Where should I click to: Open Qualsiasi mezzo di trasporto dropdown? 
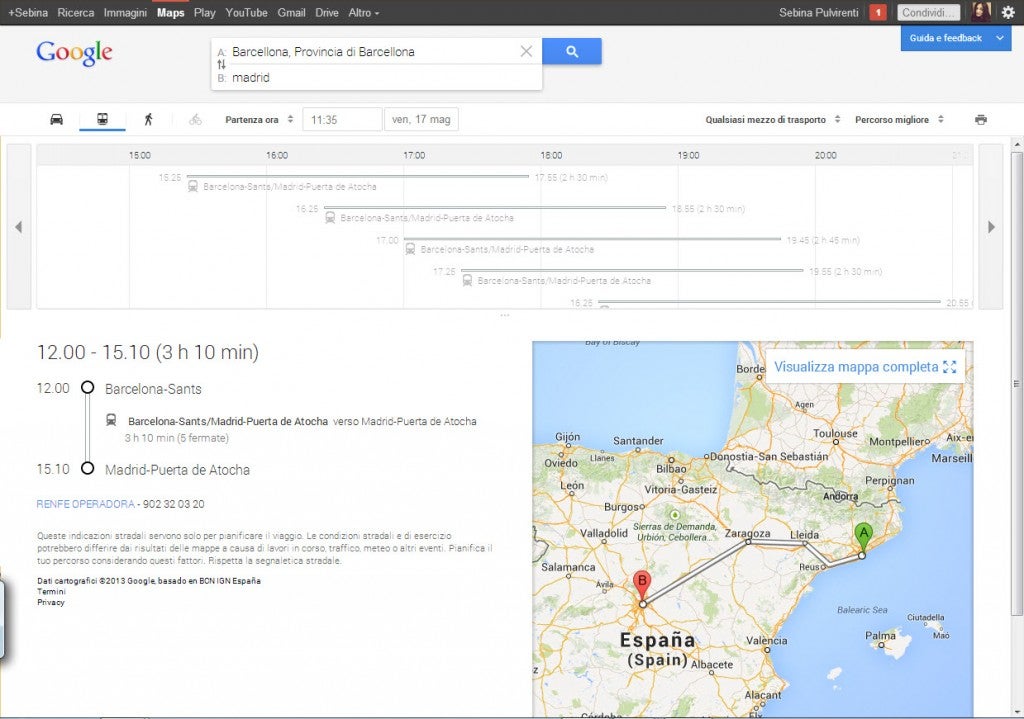point(773,120)
